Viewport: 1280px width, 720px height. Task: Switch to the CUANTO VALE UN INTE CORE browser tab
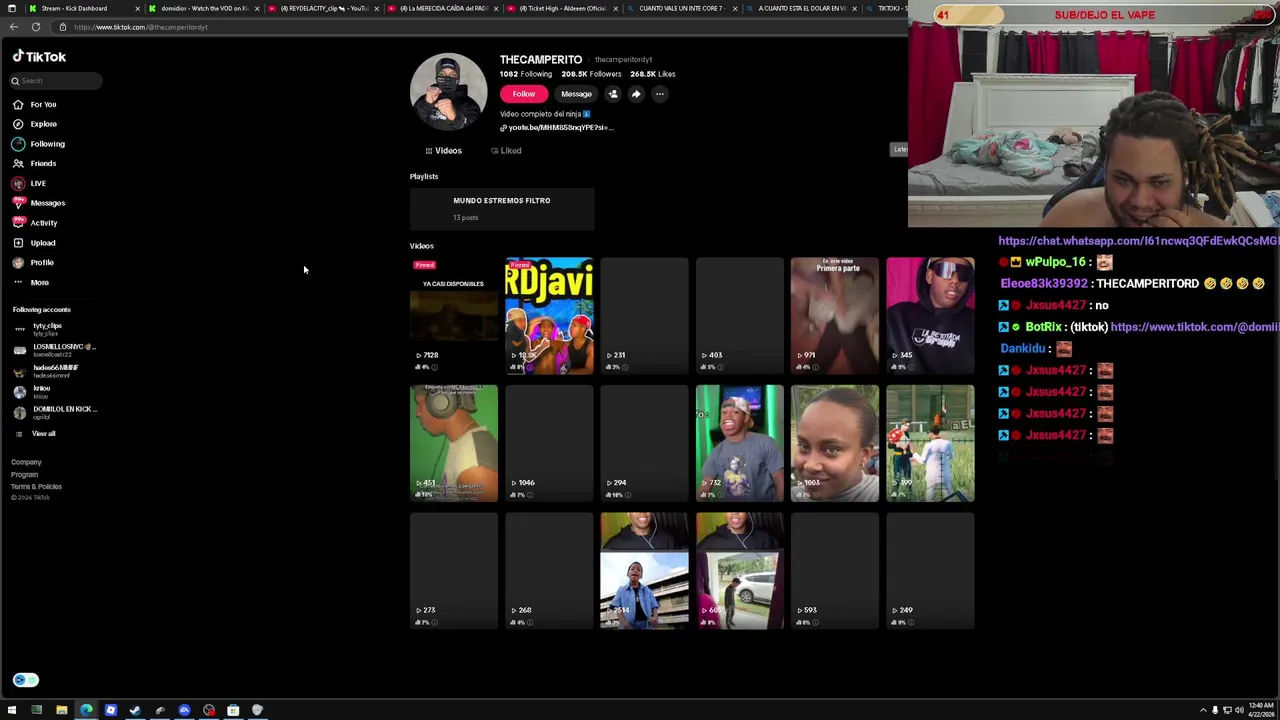[681, 8]
